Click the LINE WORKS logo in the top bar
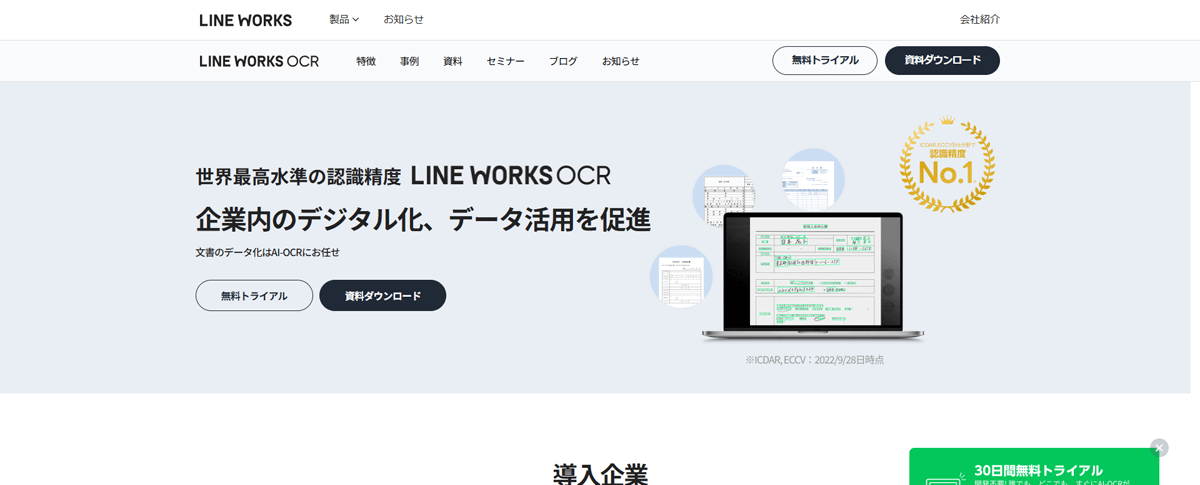 [x=245, y=20]
